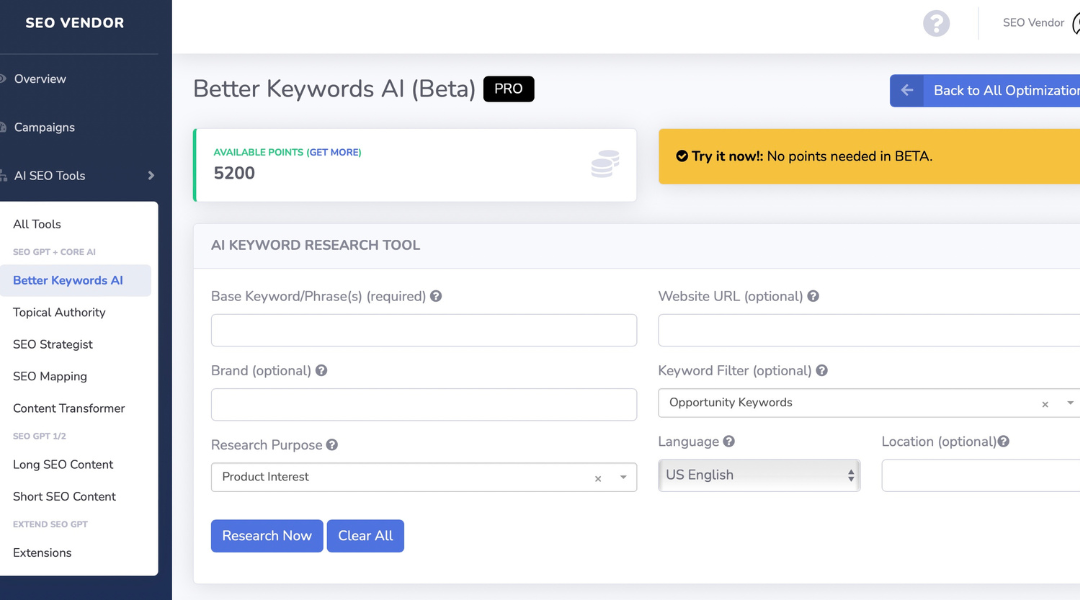Open help tooltip for Language

click(729, 442)
